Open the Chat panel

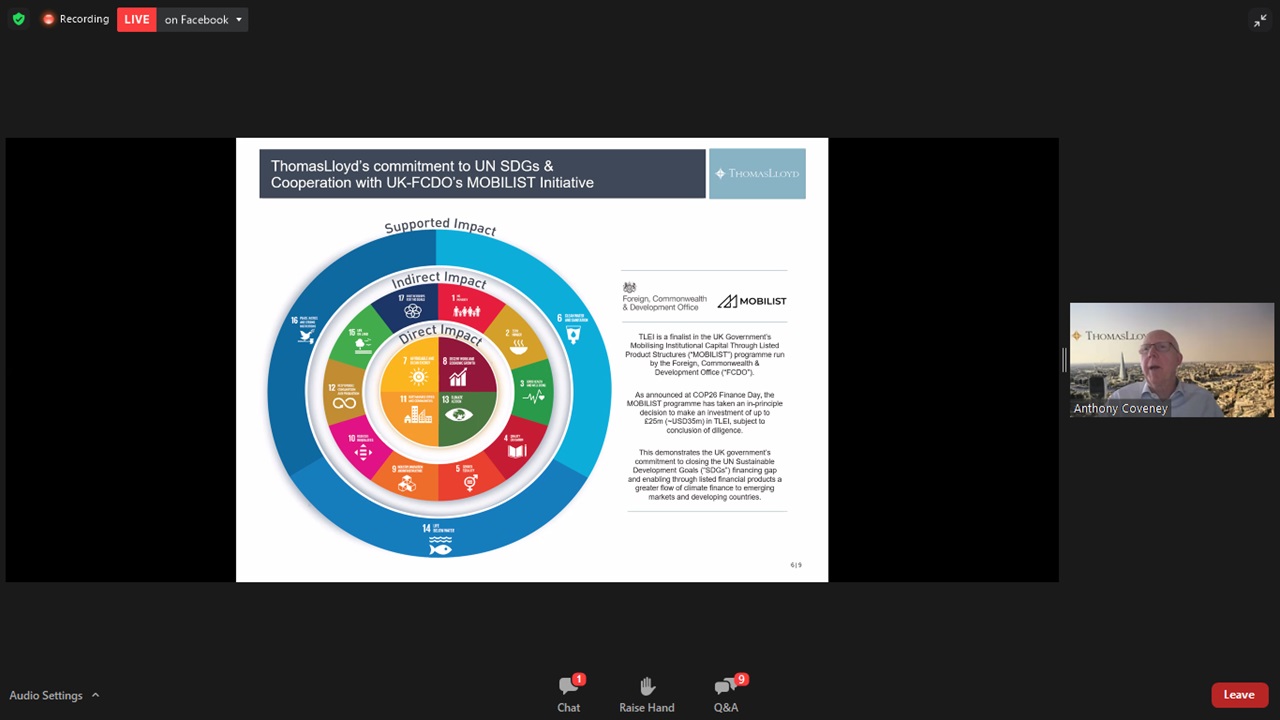(568, 693)
